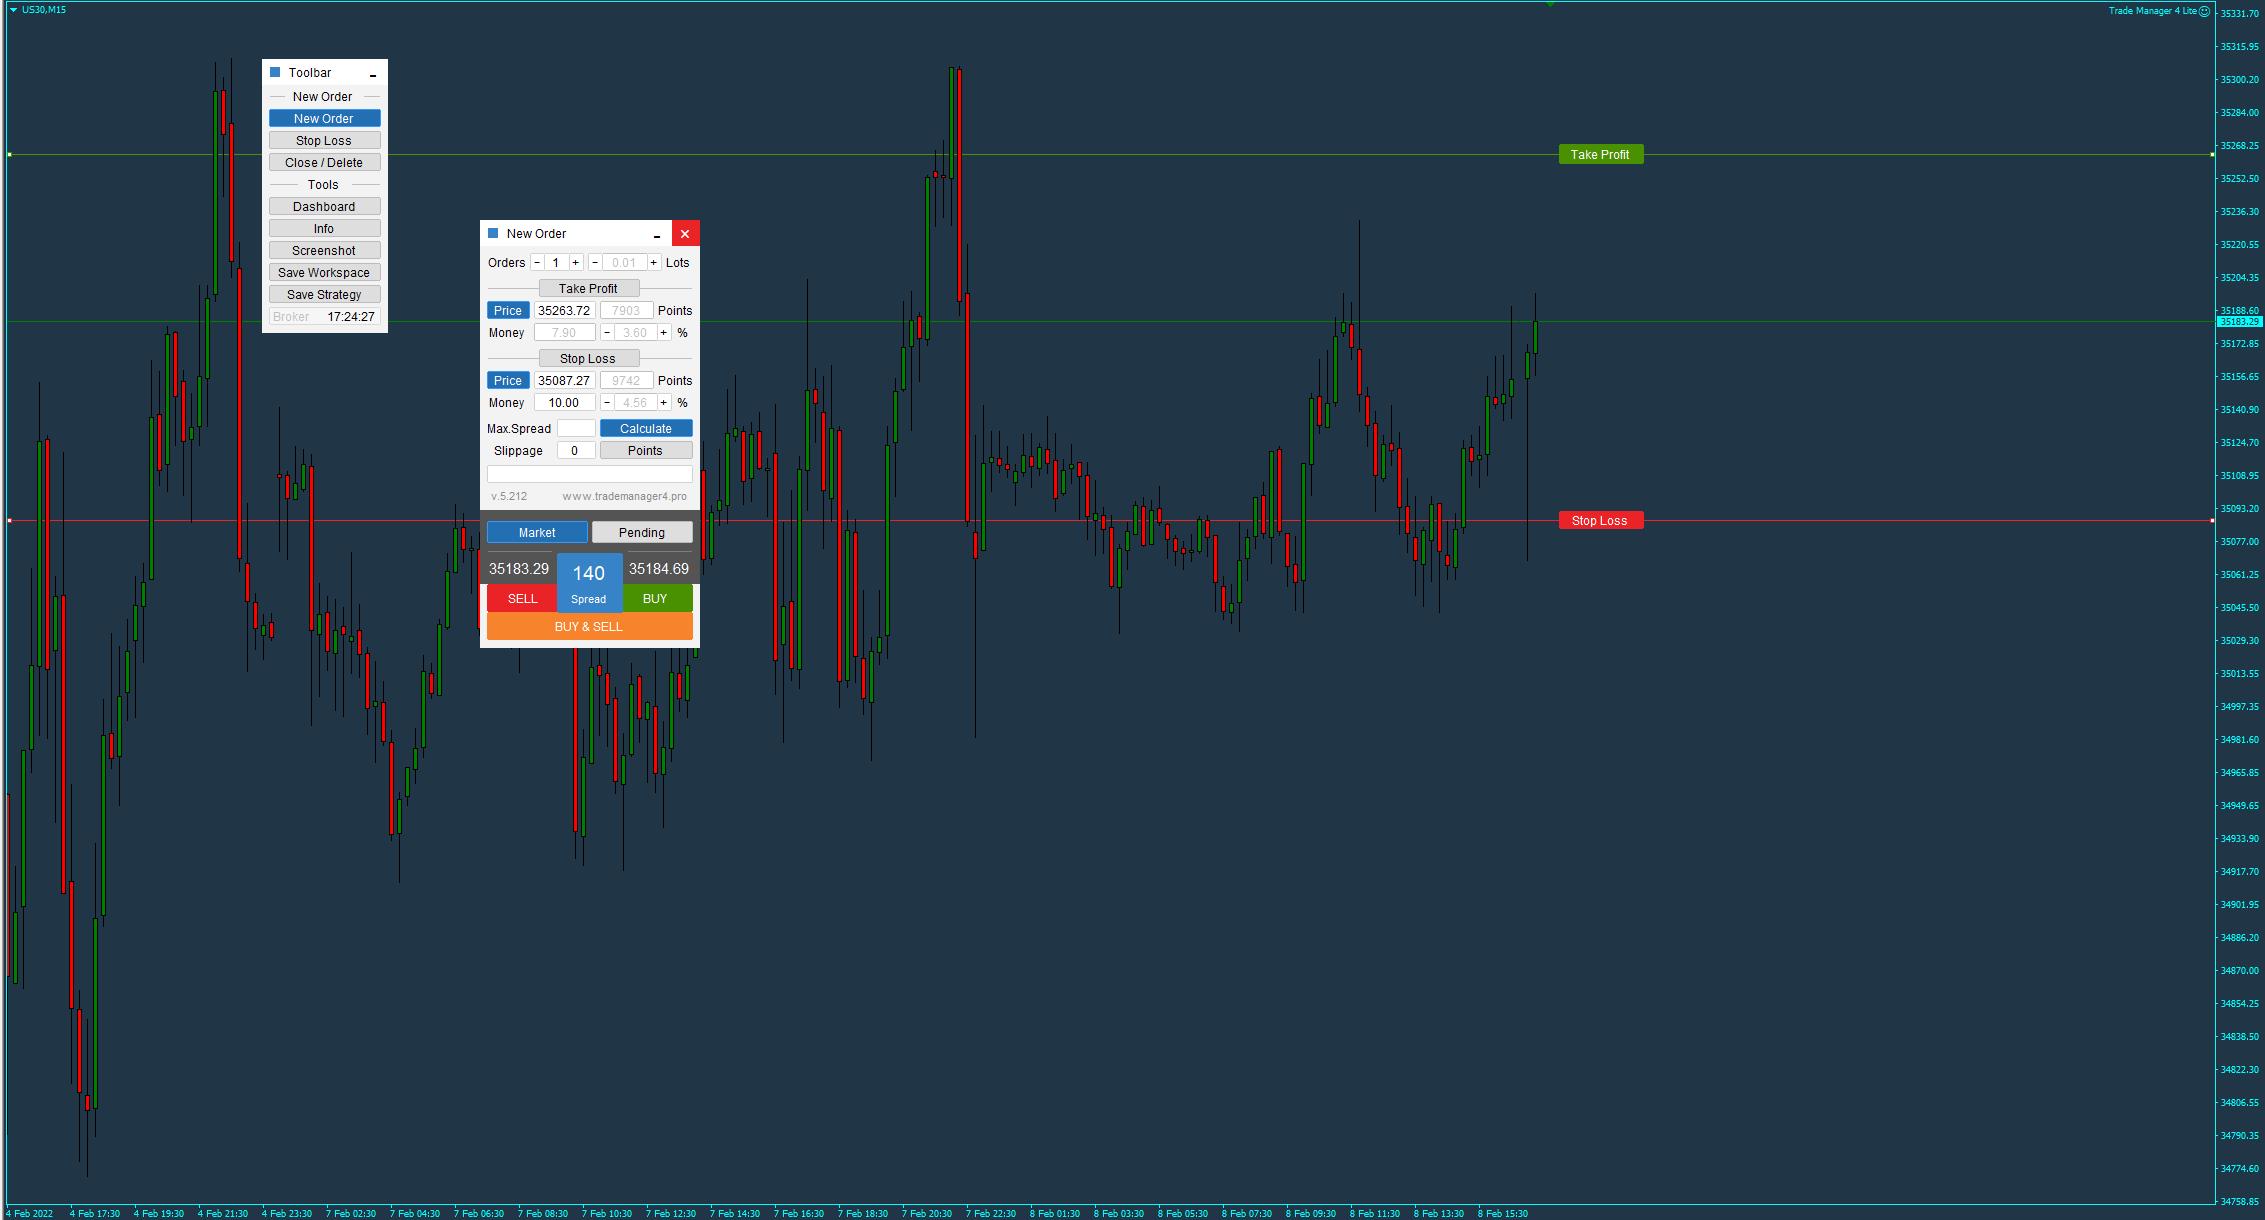Decrease Orders count with minus button
The height and width of the screenshot is (1220, 2265).
537,263
